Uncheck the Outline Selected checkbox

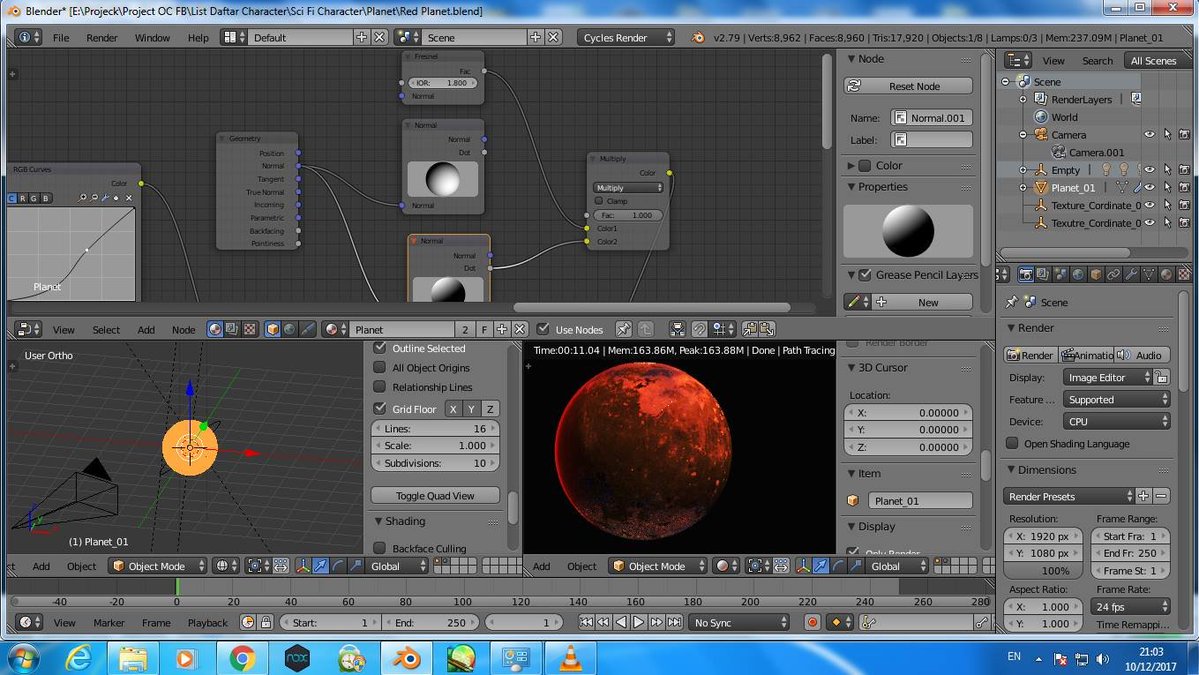(379, 348)
